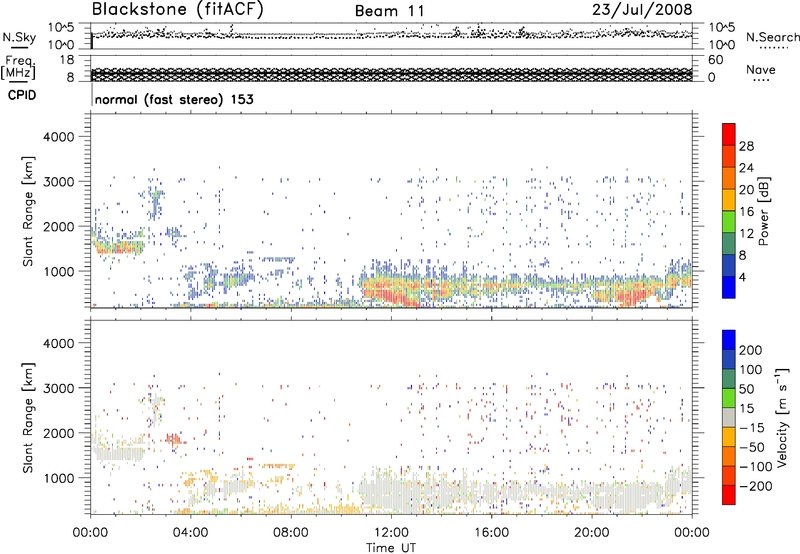Image resolution: width=800 pixels, height=554 pixels.
Task: Click the "Slant Range [km]" label of velocity panel
Action: (x=28, y=417)
